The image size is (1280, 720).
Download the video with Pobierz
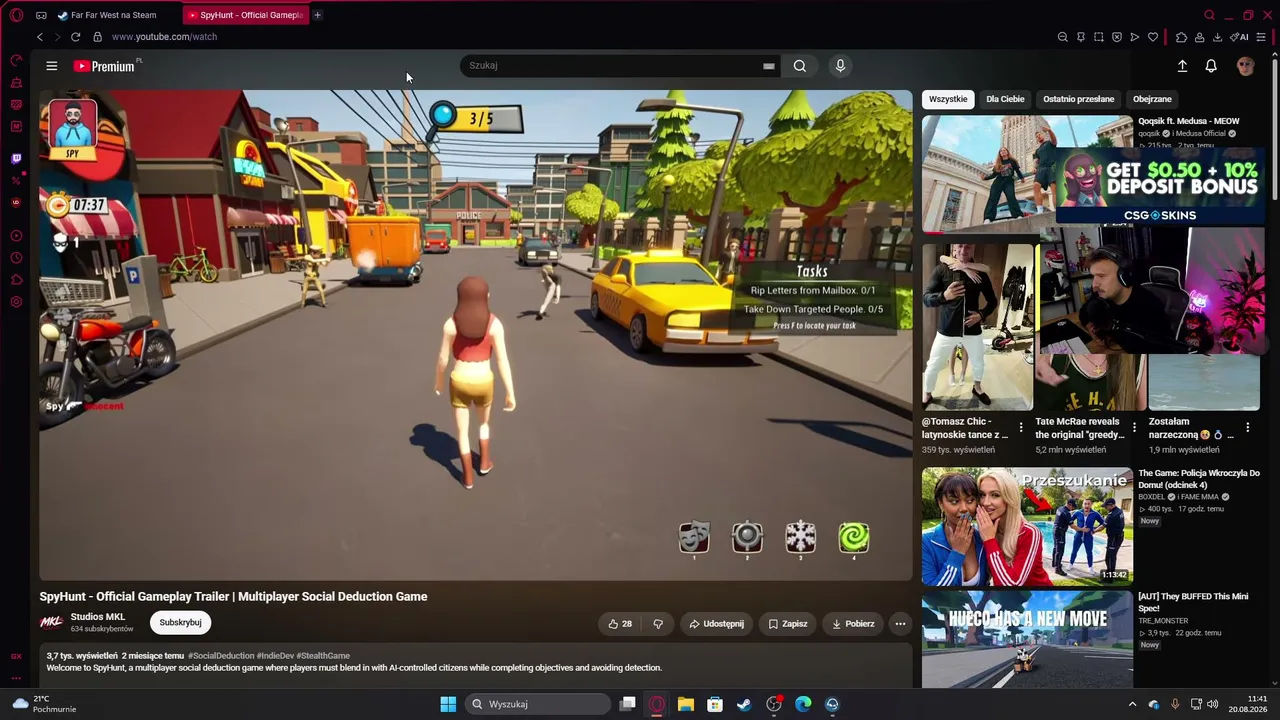853,624
